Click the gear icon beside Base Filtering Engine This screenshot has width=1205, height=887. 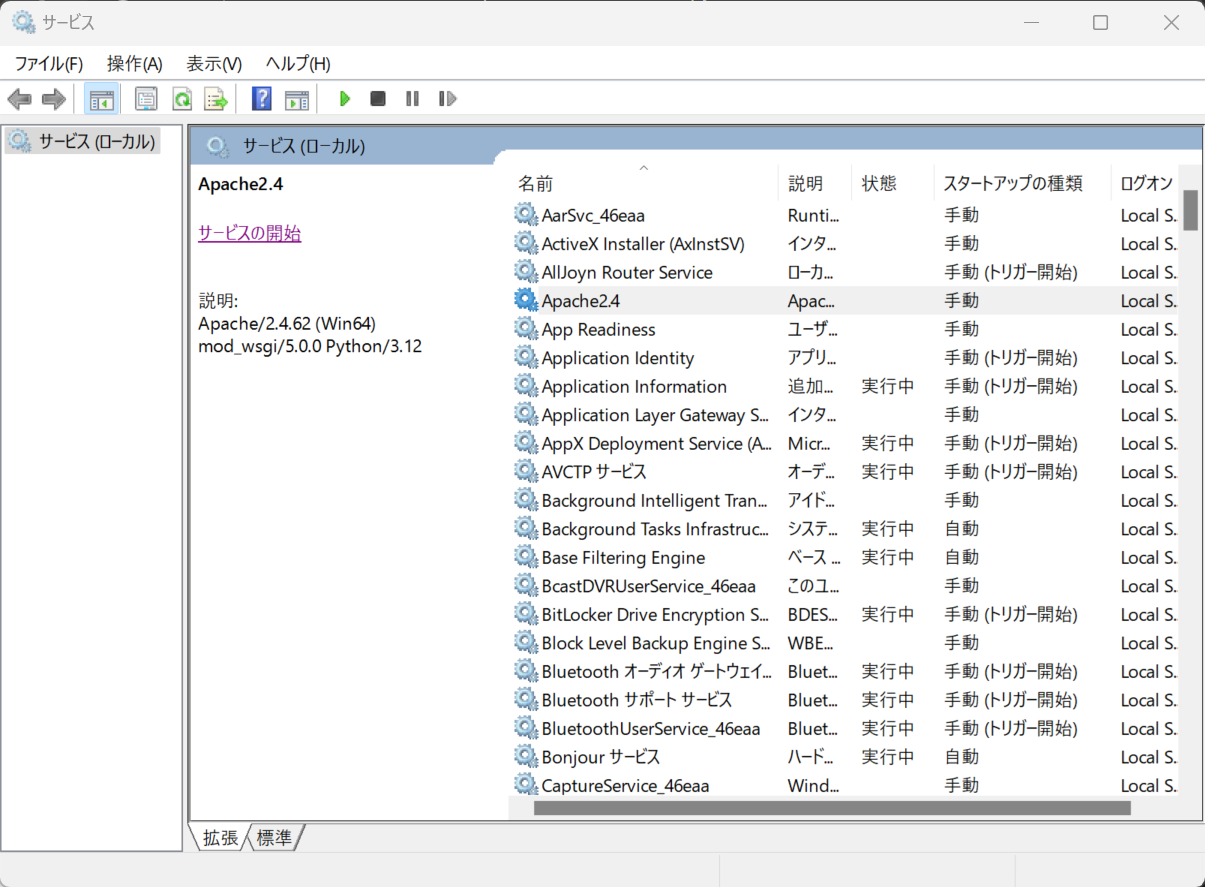[x=525, y=556]
